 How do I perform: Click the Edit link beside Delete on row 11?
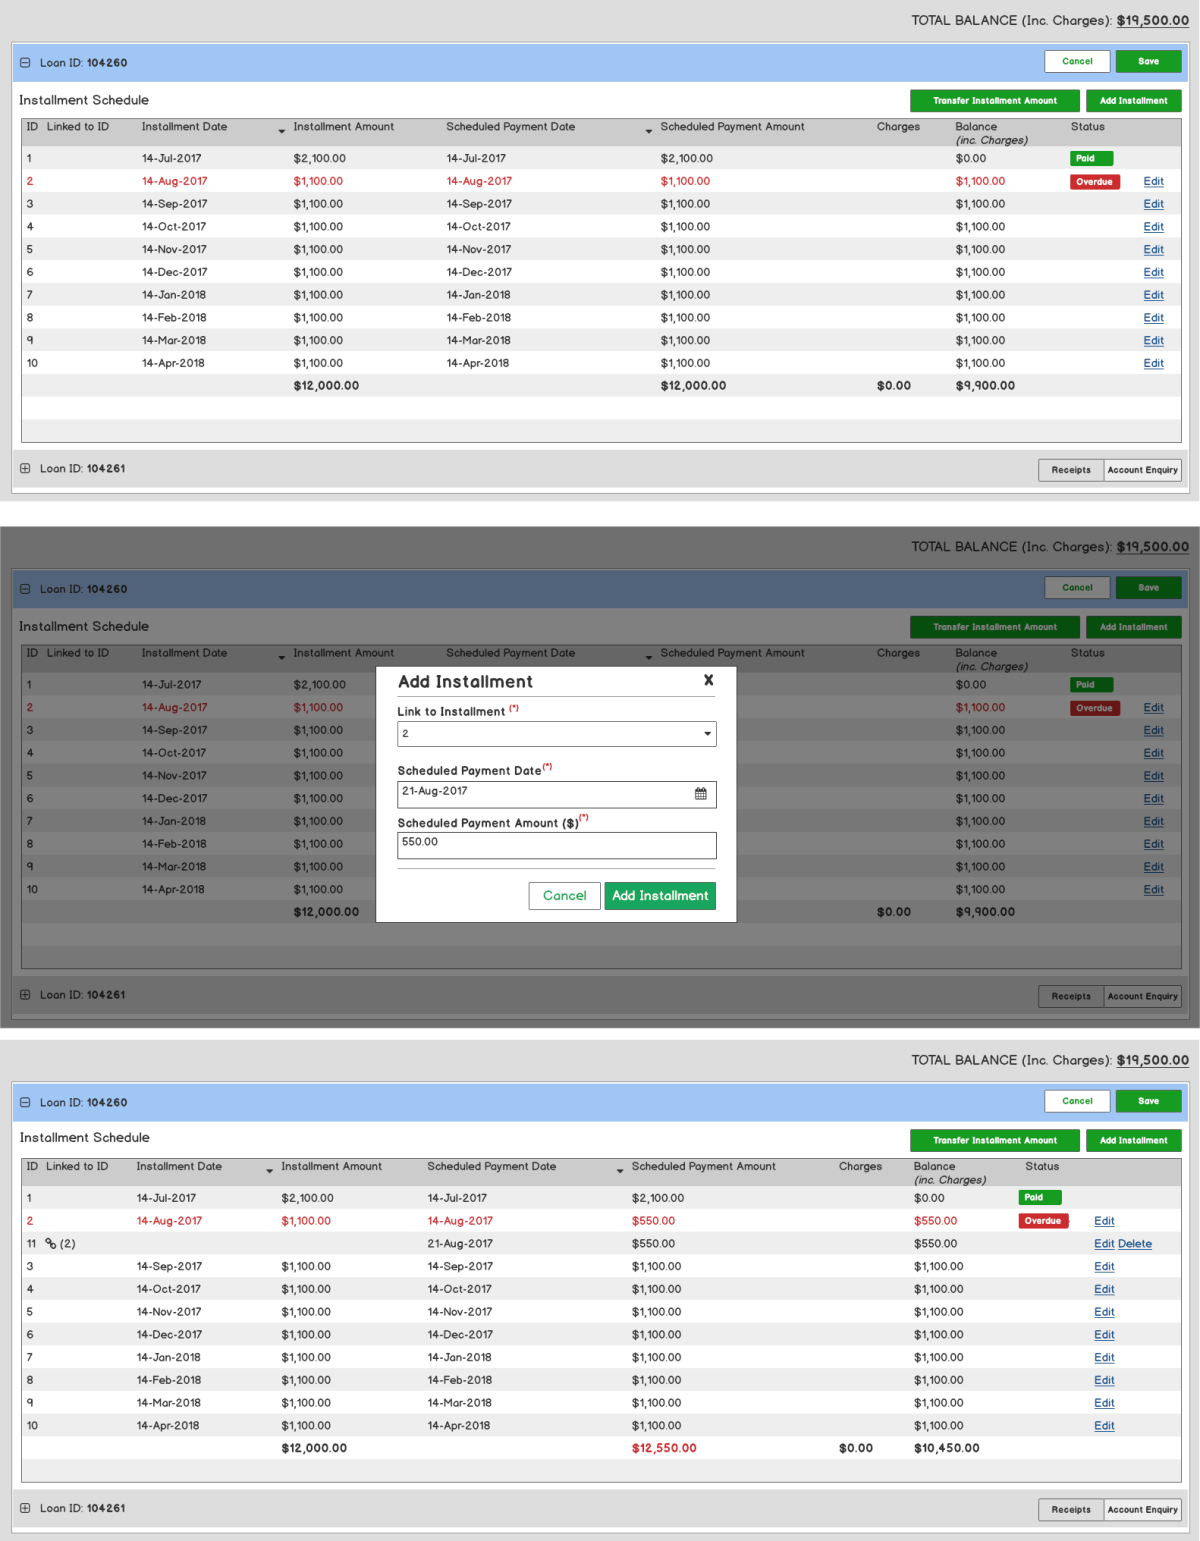click(x=1104, y=1244)
